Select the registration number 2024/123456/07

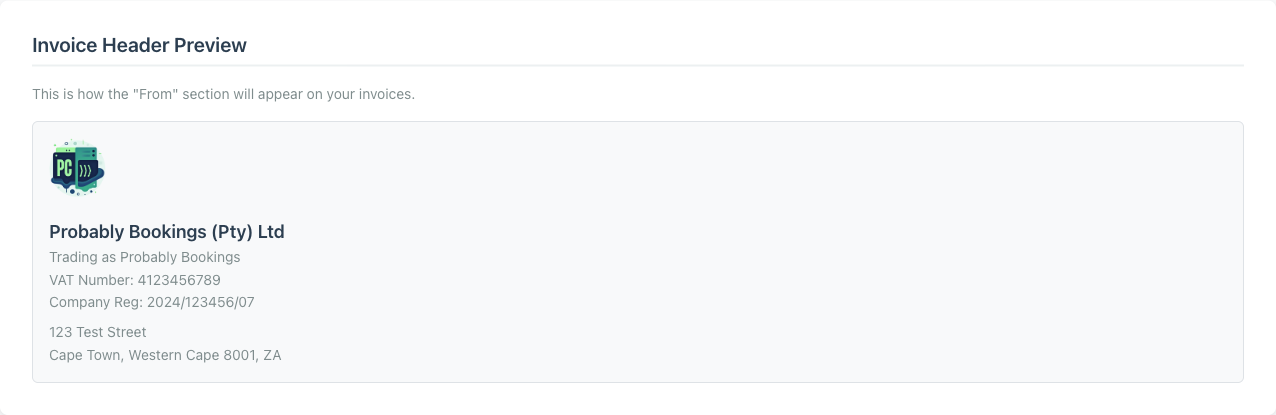[x=201, y=302]
